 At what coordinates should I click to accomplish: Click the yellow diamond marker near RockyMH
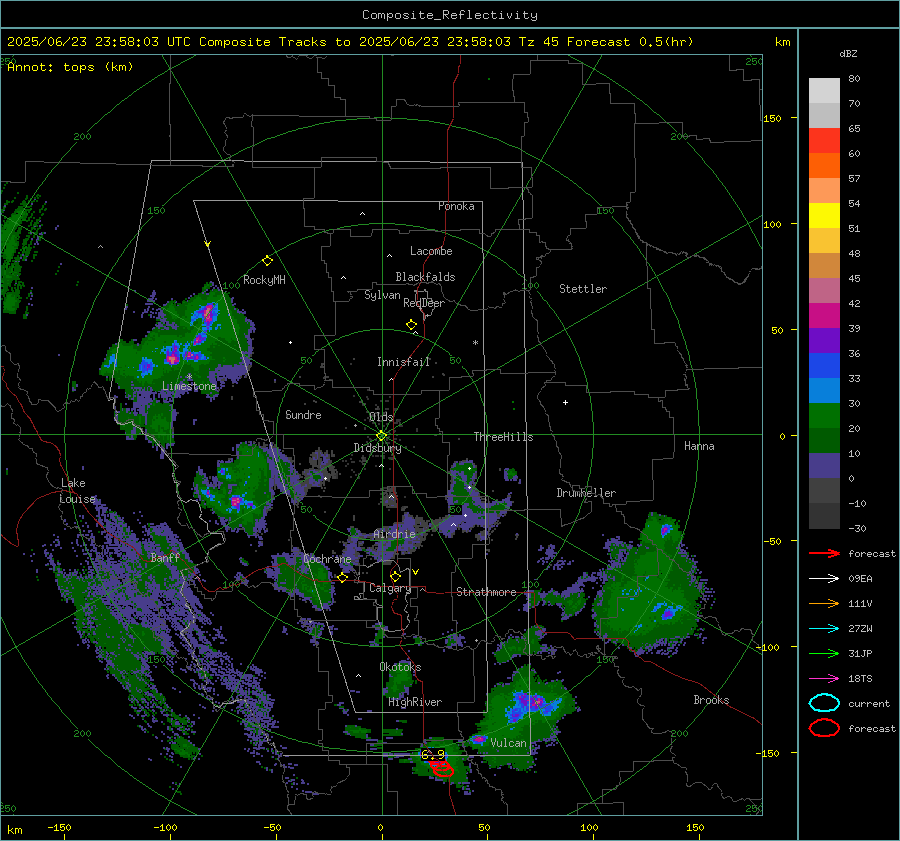coord(267,261)
